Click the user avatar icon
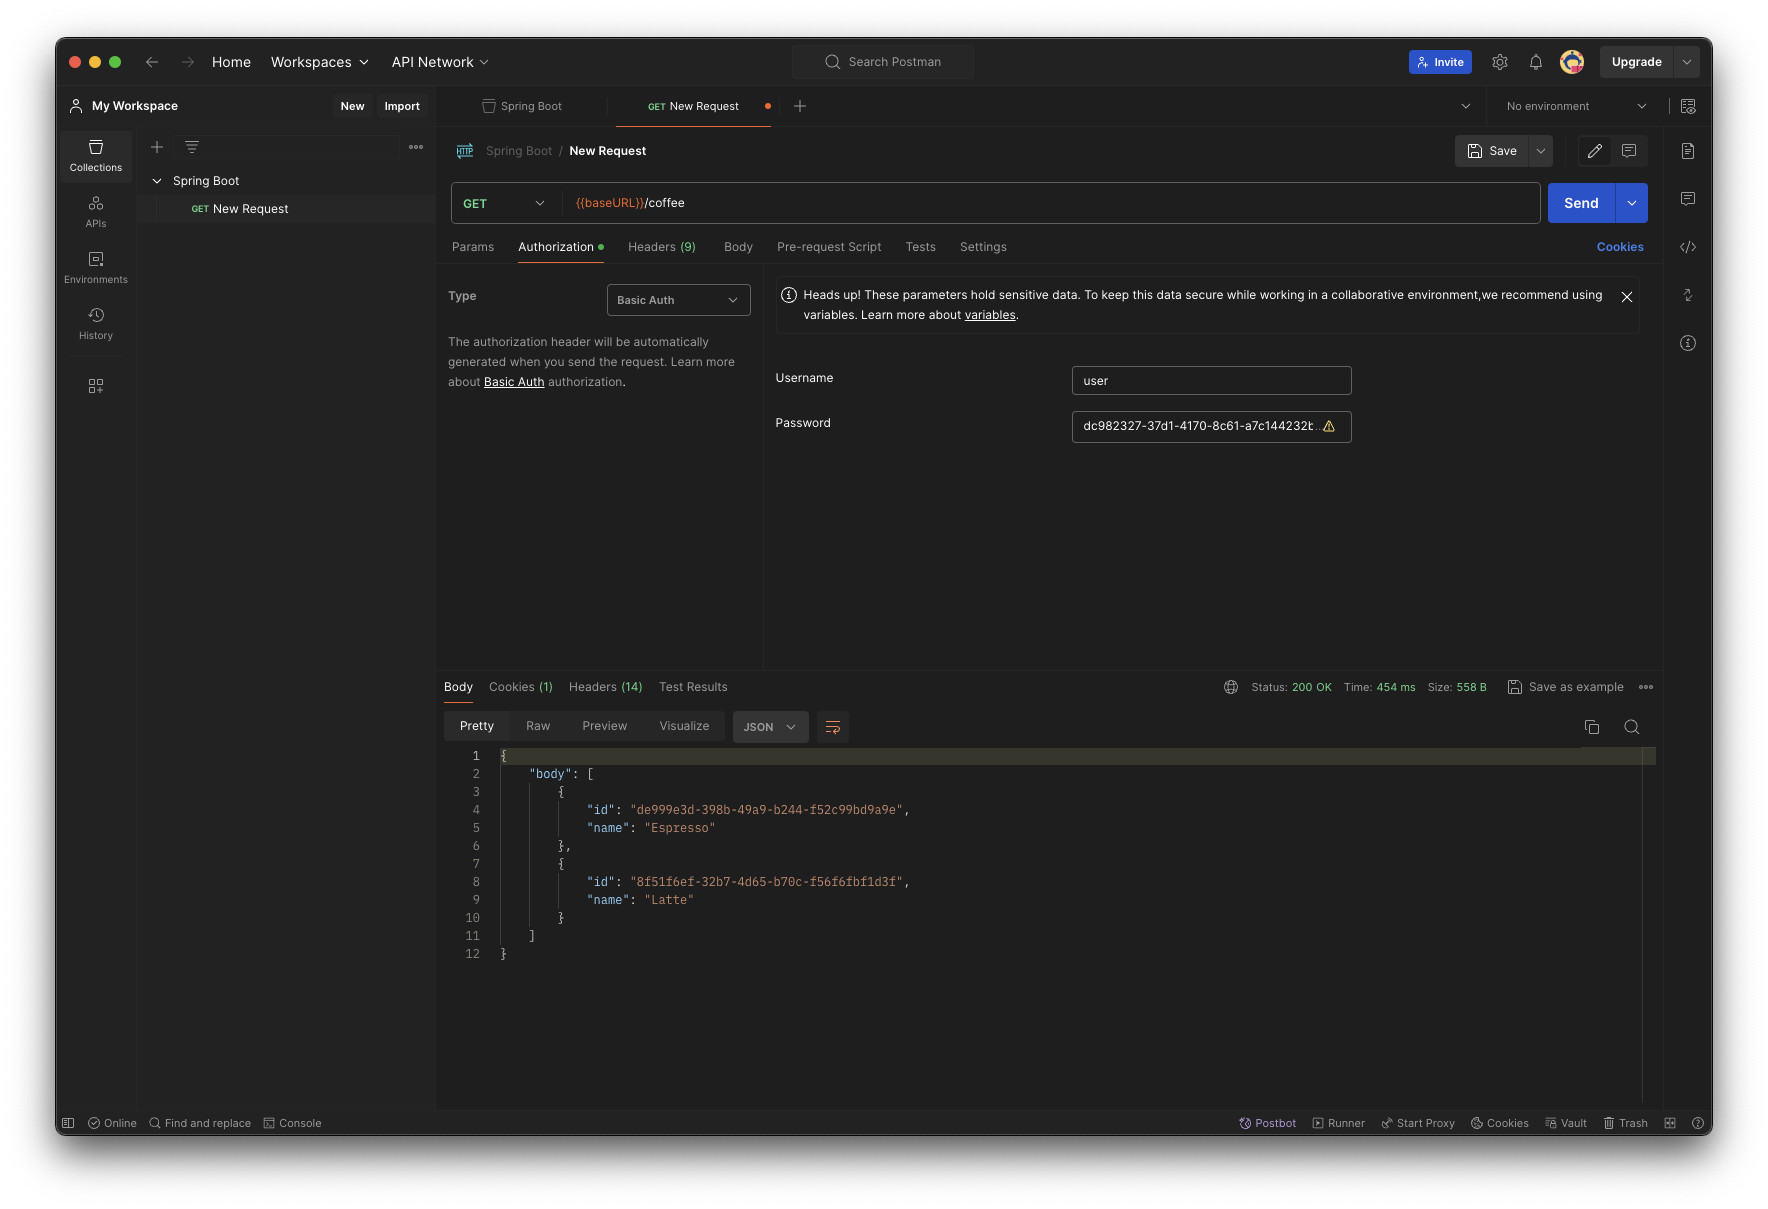The width and height of the screenshot is (1768, 1209). [1572, 62]
